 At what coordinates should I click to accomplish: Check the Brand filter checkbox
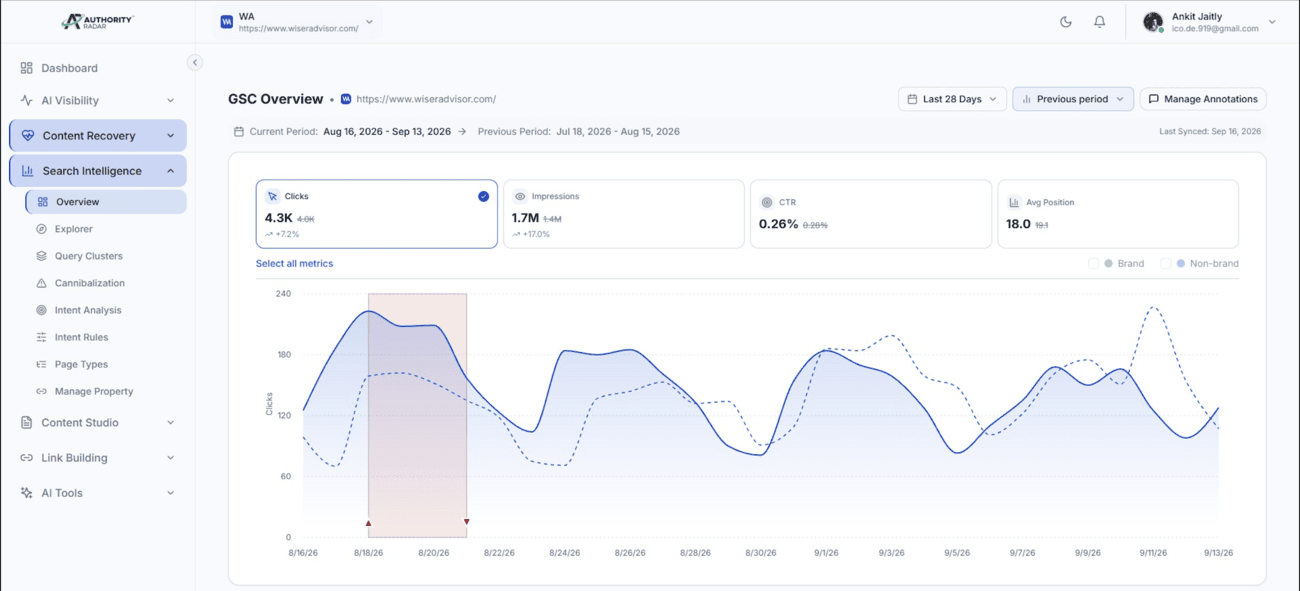click(x=1094, y=264)
